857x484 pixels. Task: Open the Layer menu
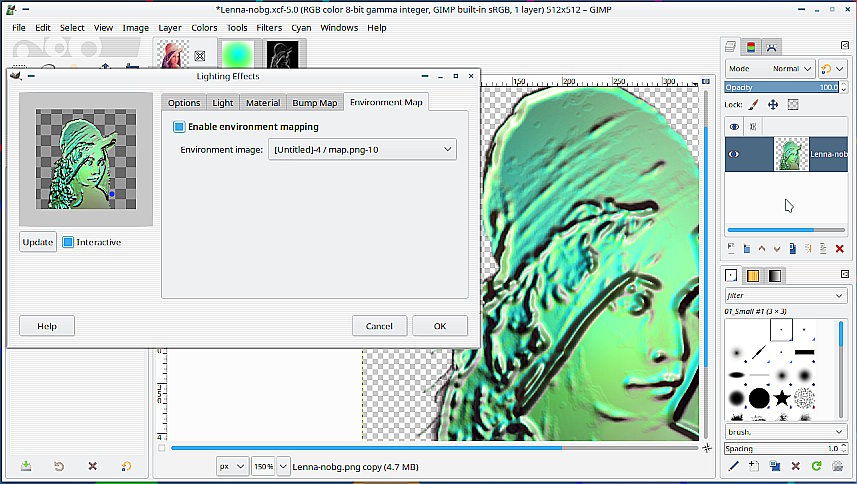click(x=170, y=28)
